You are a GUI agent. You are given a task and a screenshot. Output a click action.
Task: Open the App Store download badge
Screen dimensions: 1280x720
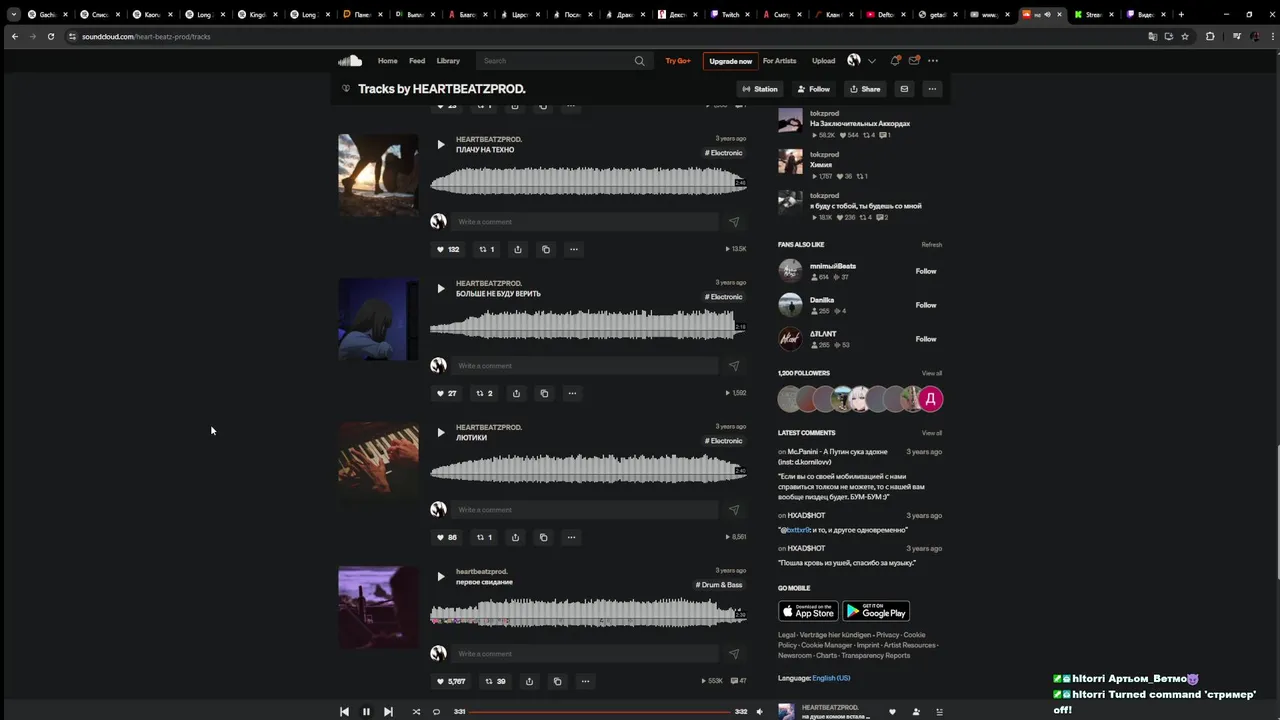pos(808,611)
